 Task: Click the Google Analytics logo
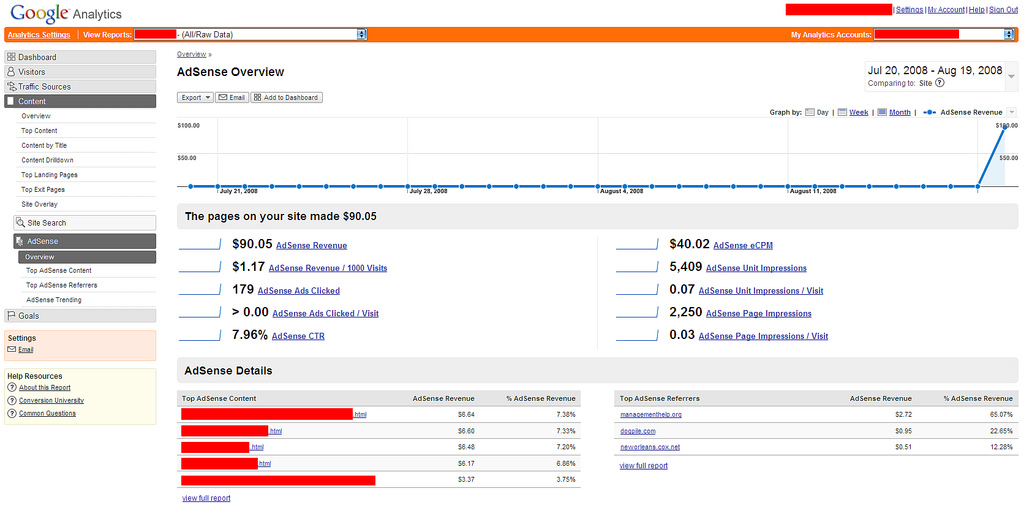coord(66,13)
